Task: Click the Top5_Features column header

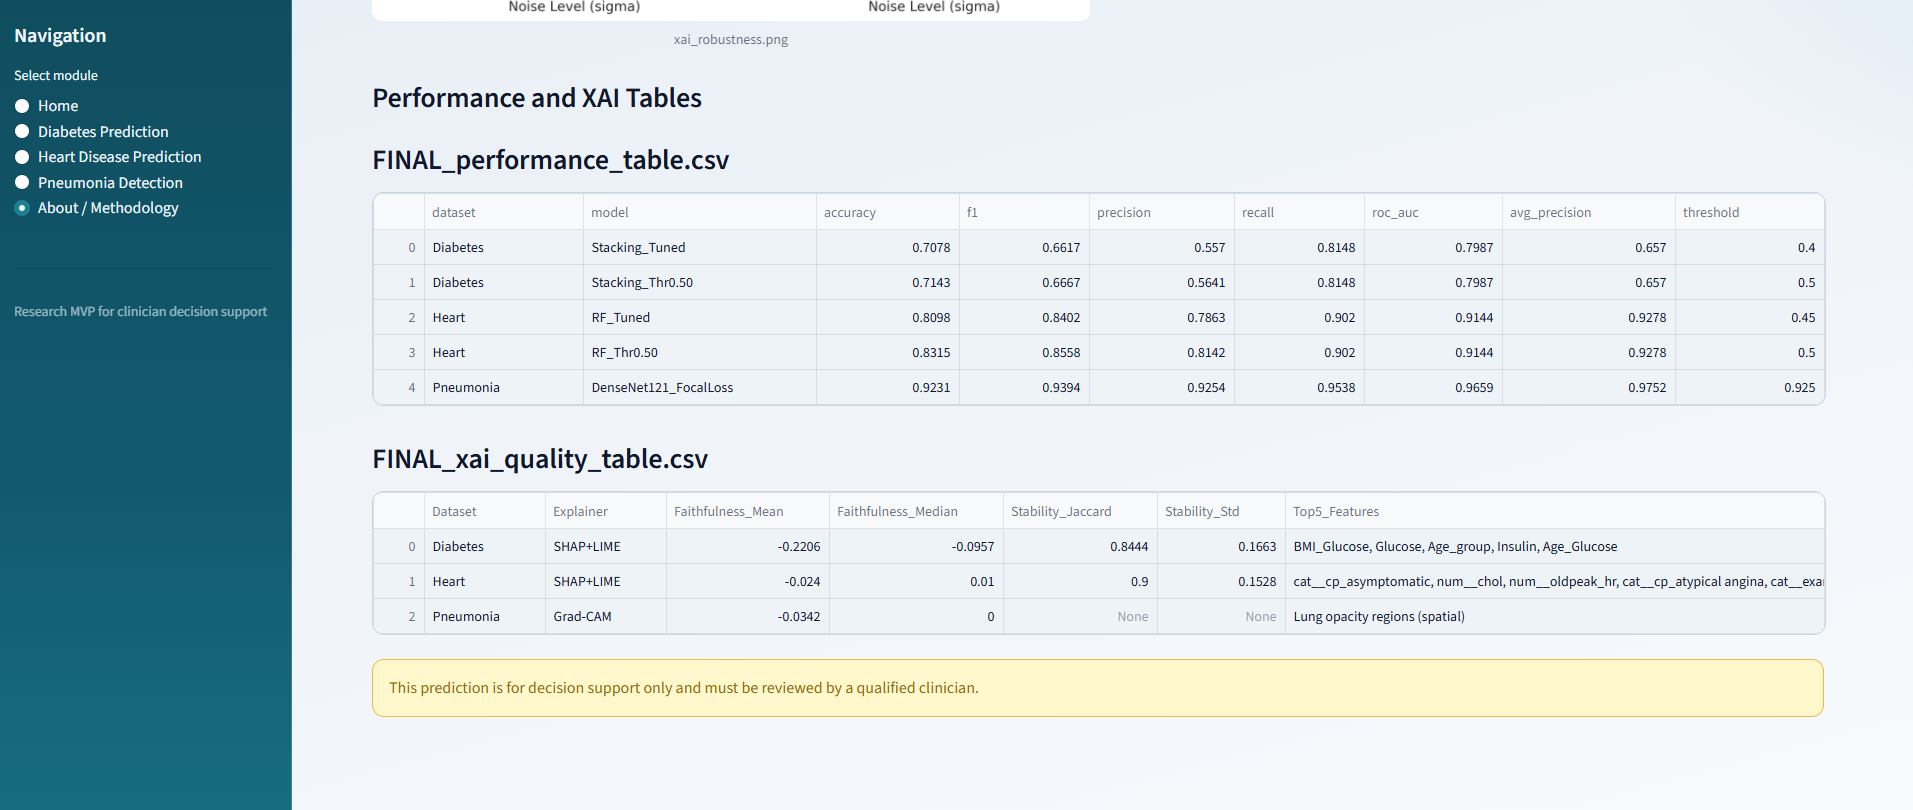Action: (x=1554, y=511)
